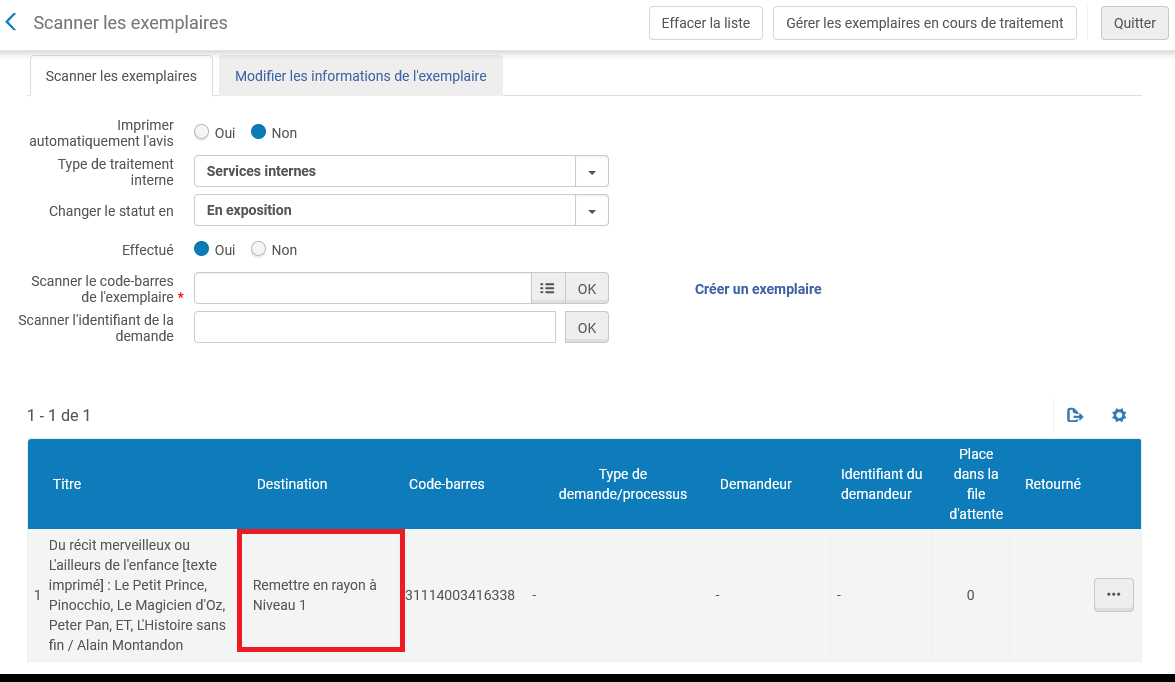Expand Type de traitement interne dropdown
This screenshot has height=682, width=1175.
click(591, 172)
